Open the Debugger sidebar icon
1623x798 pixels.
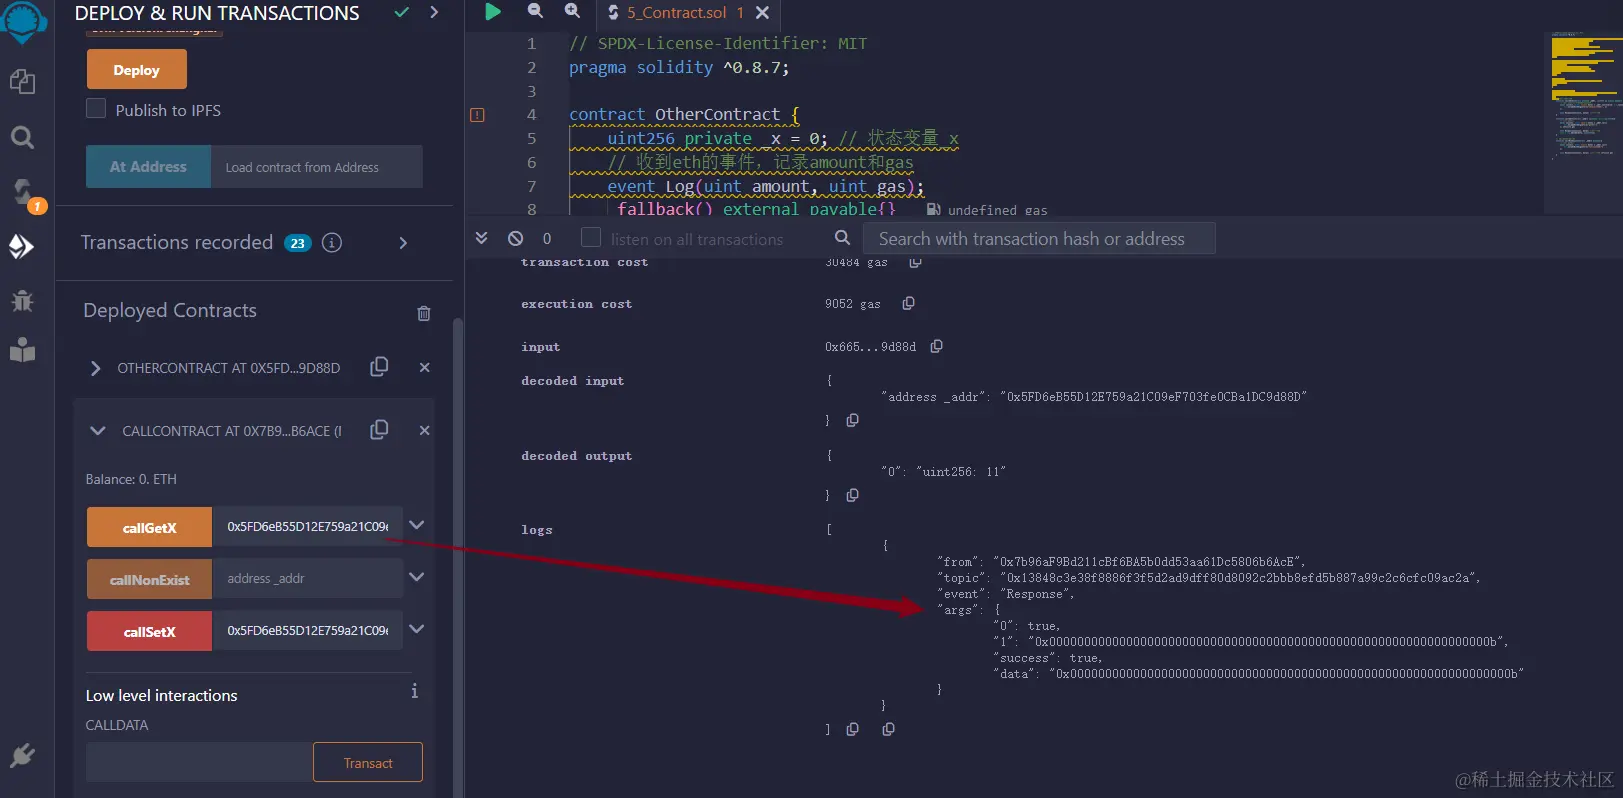click(22, 300)
